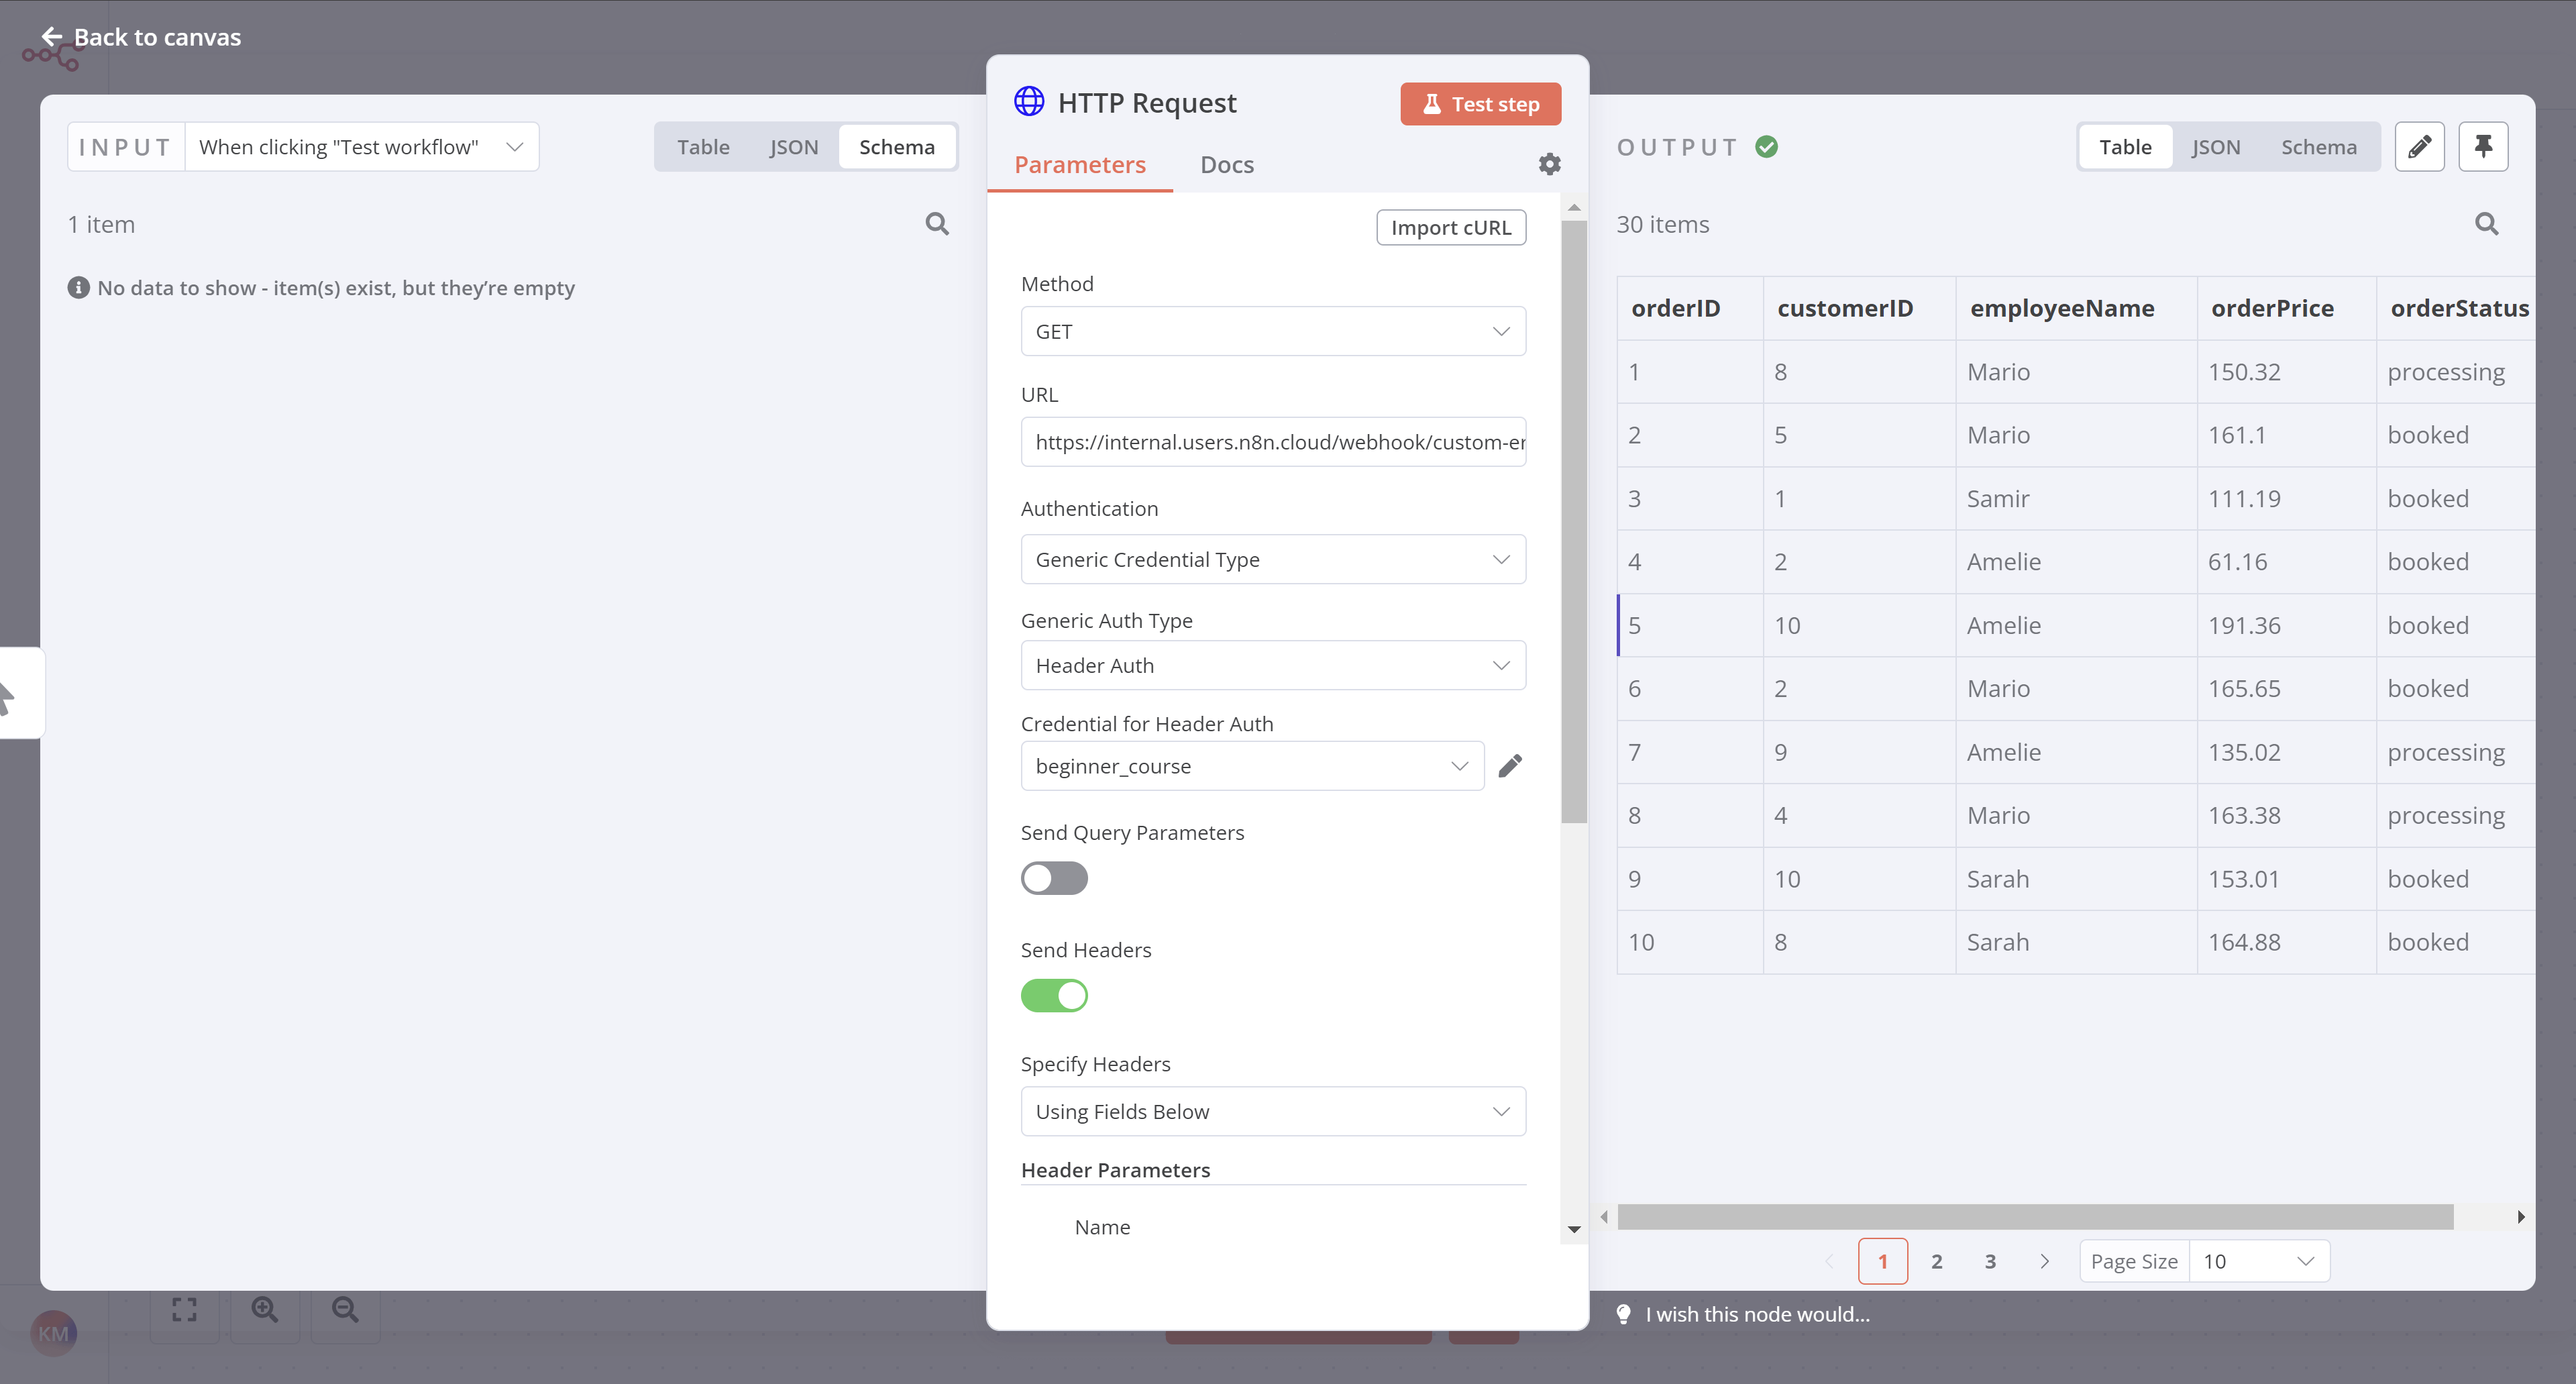Click the output edit pencil icon
Screen dimensions: 2576x1384
[x=2419, y=147]
